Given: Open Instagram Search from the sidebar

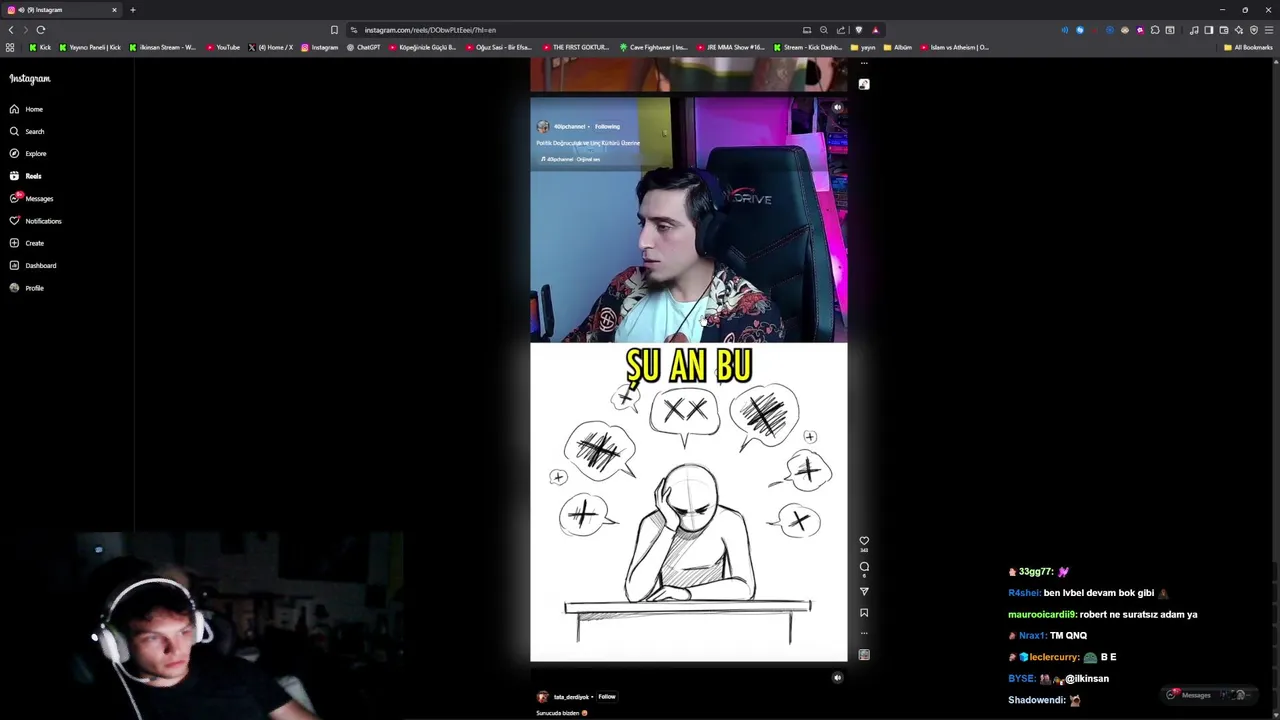Looking at the screenshot, I should click(26, 131).
